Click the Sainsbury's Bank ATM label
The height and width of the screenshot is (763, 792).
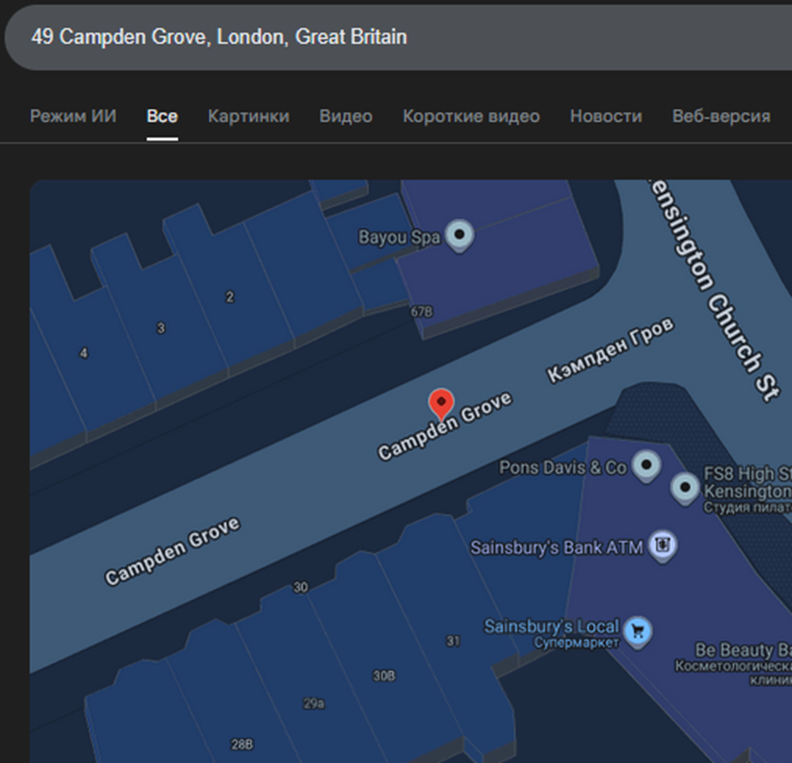557,547
